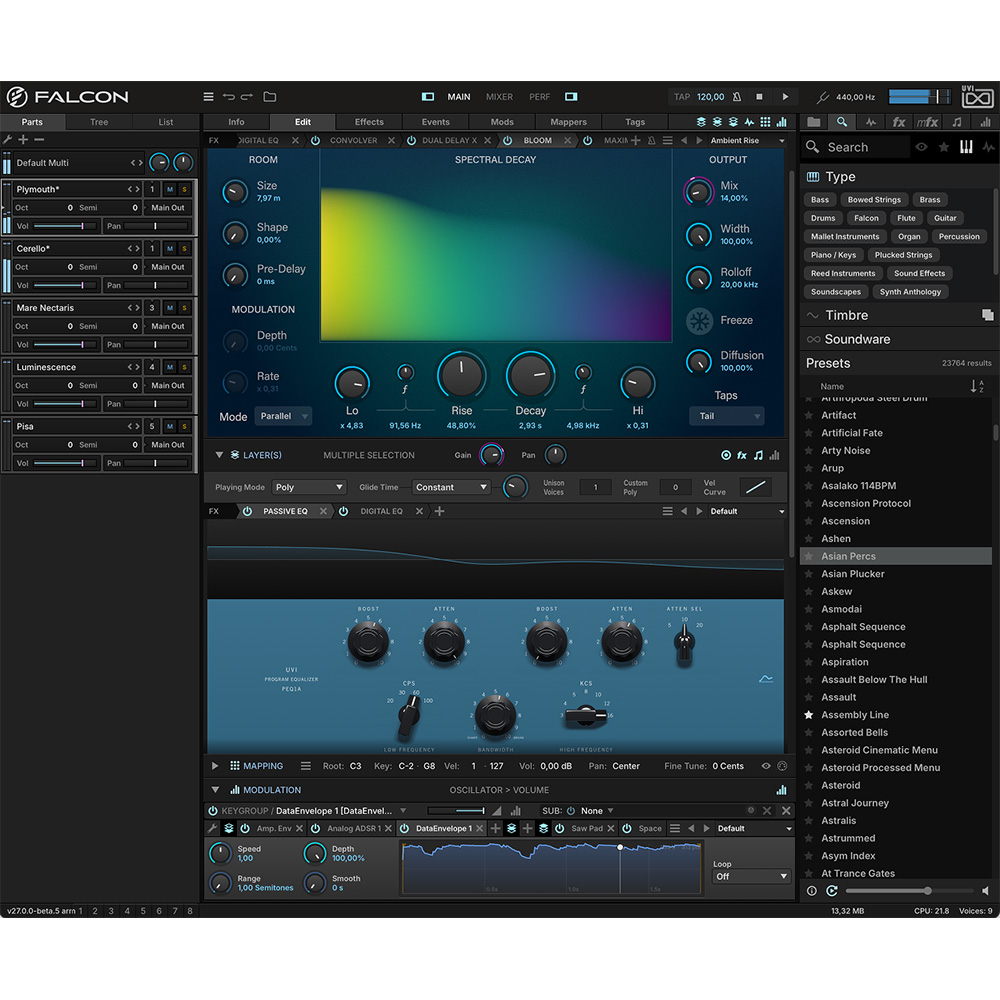Stop playback with the stop button
The height and width of the screenshot is (1000, 1000).
tap(759, 97)
